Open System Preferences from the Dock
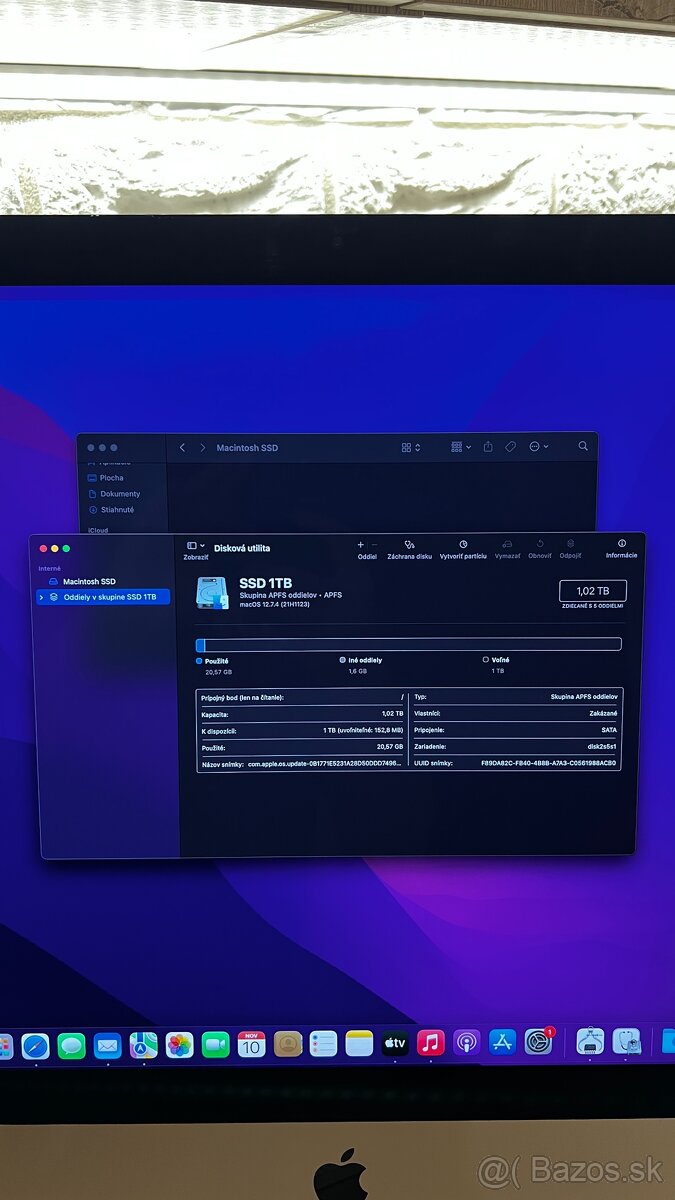The image size is (675, 1200). (539, 1043)
